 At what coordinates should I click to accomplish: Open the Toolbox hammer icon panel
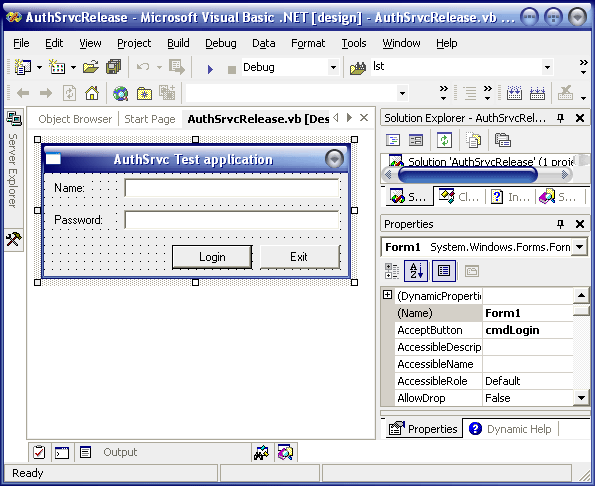[x=14, y=239]
